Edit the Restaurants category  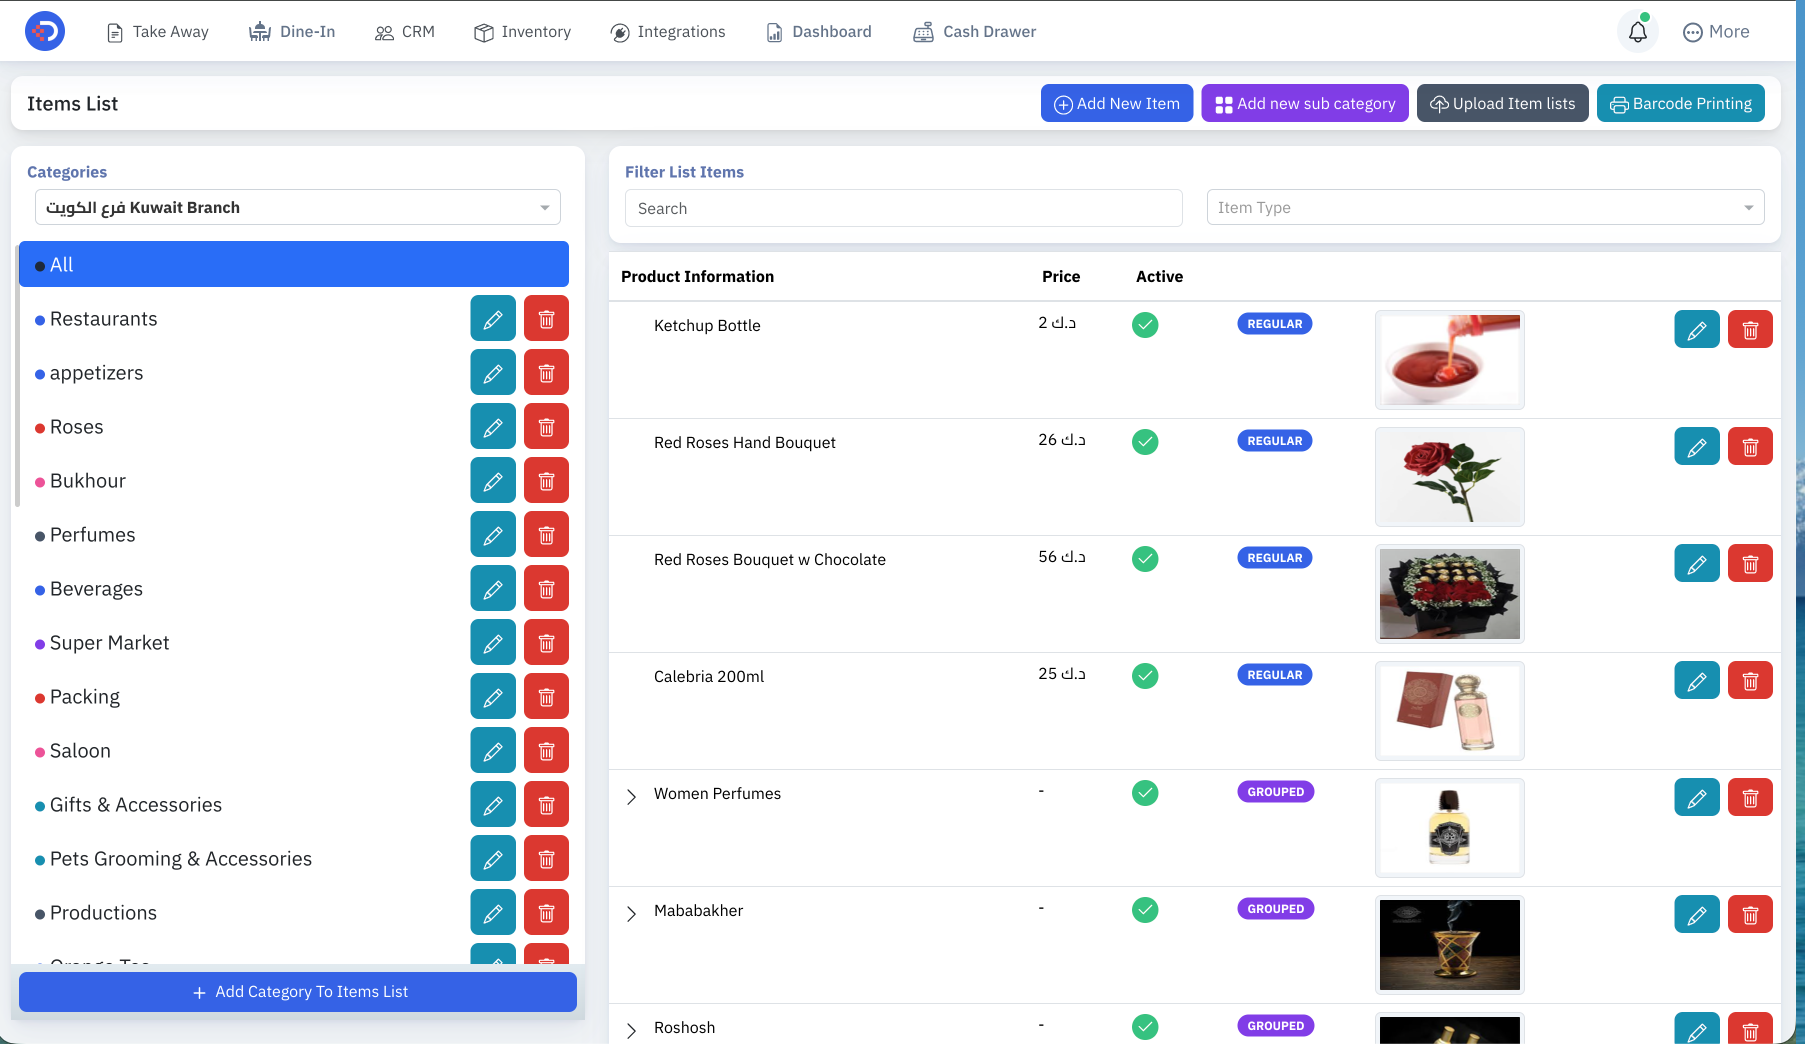(x=493, y=319)
